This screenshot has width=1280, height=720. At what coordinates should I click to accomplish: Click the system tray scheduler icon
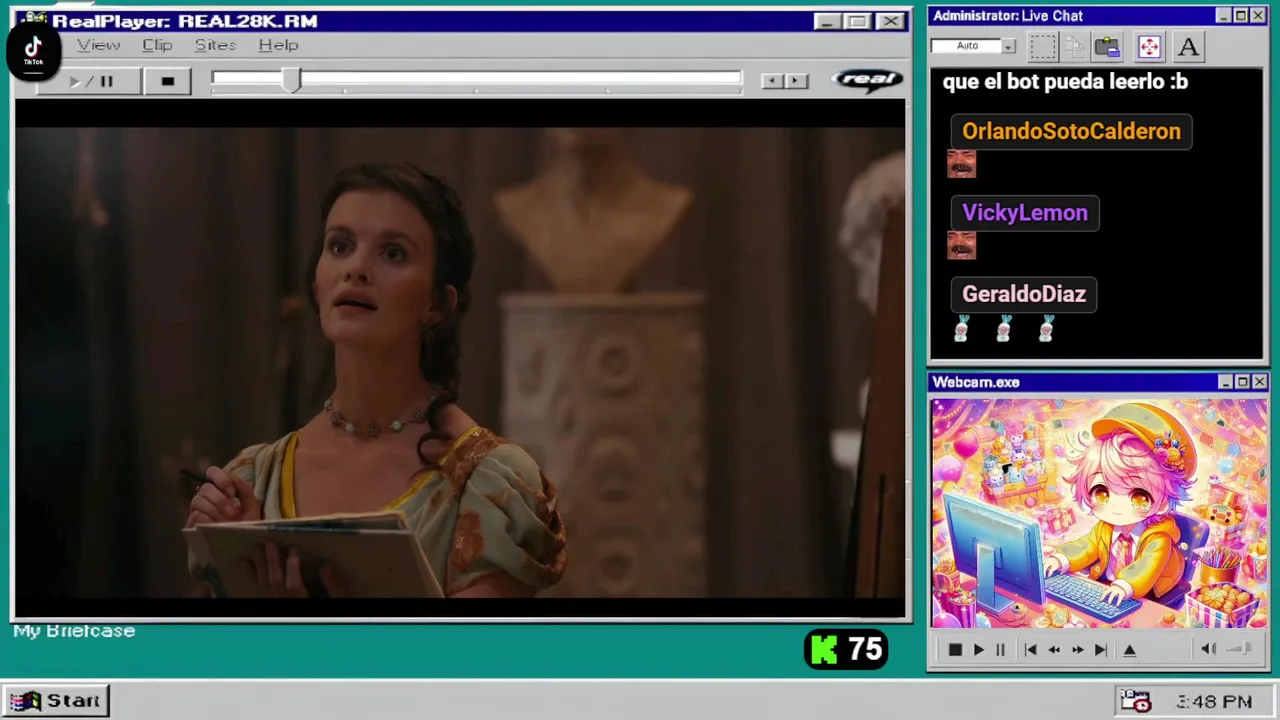(1135, 701)
